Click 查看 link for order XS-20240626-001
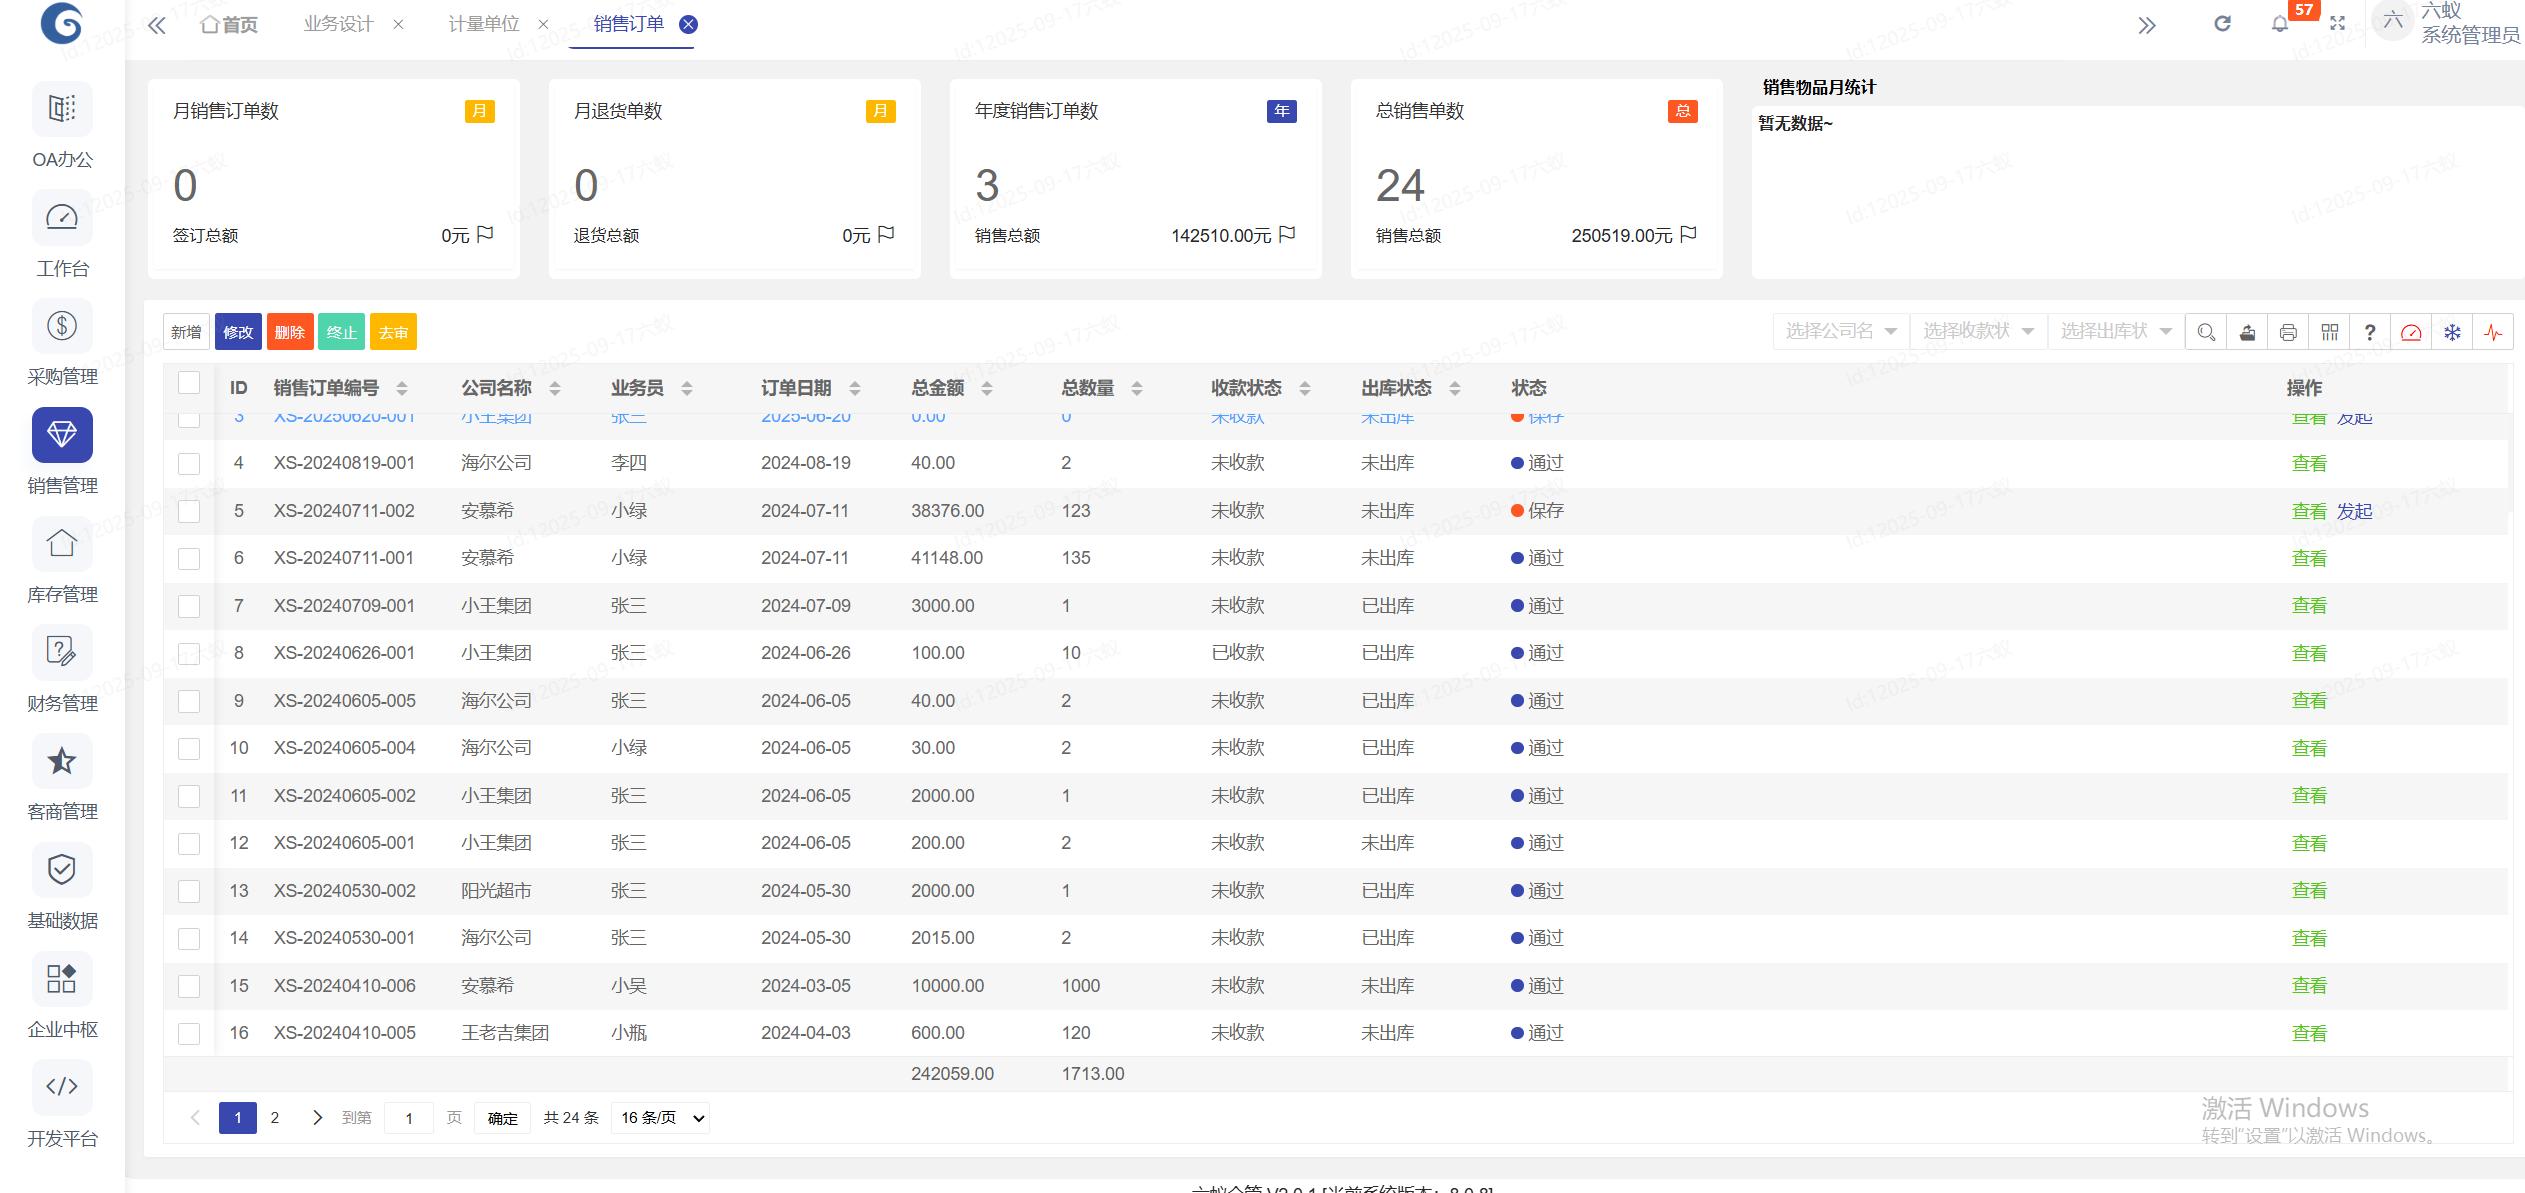Image resolution: width=2525 pixels, height=1193 pixels. pyautogui.click(x=2310, y=652)
